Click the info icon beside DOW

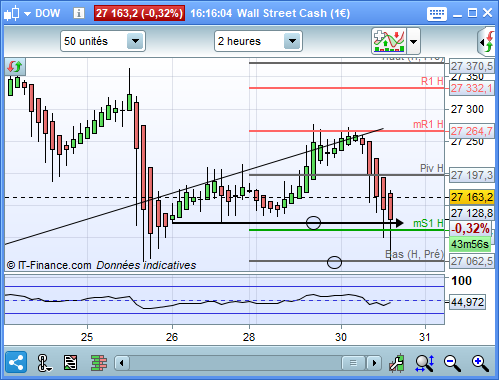tap(79, 13)
